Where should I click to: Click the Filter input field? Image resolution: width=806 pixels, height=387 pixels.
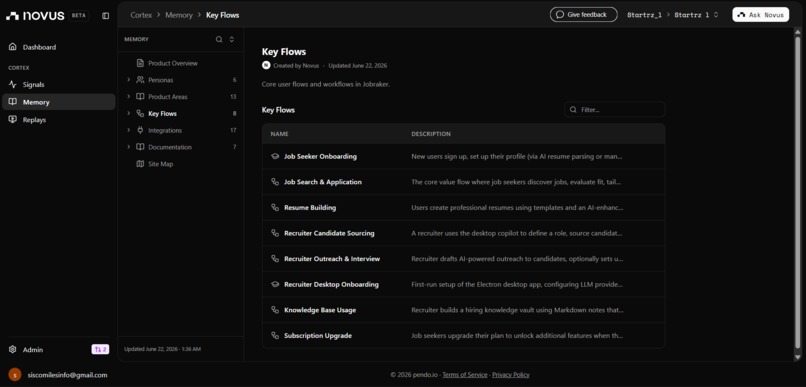coord(615,109)
